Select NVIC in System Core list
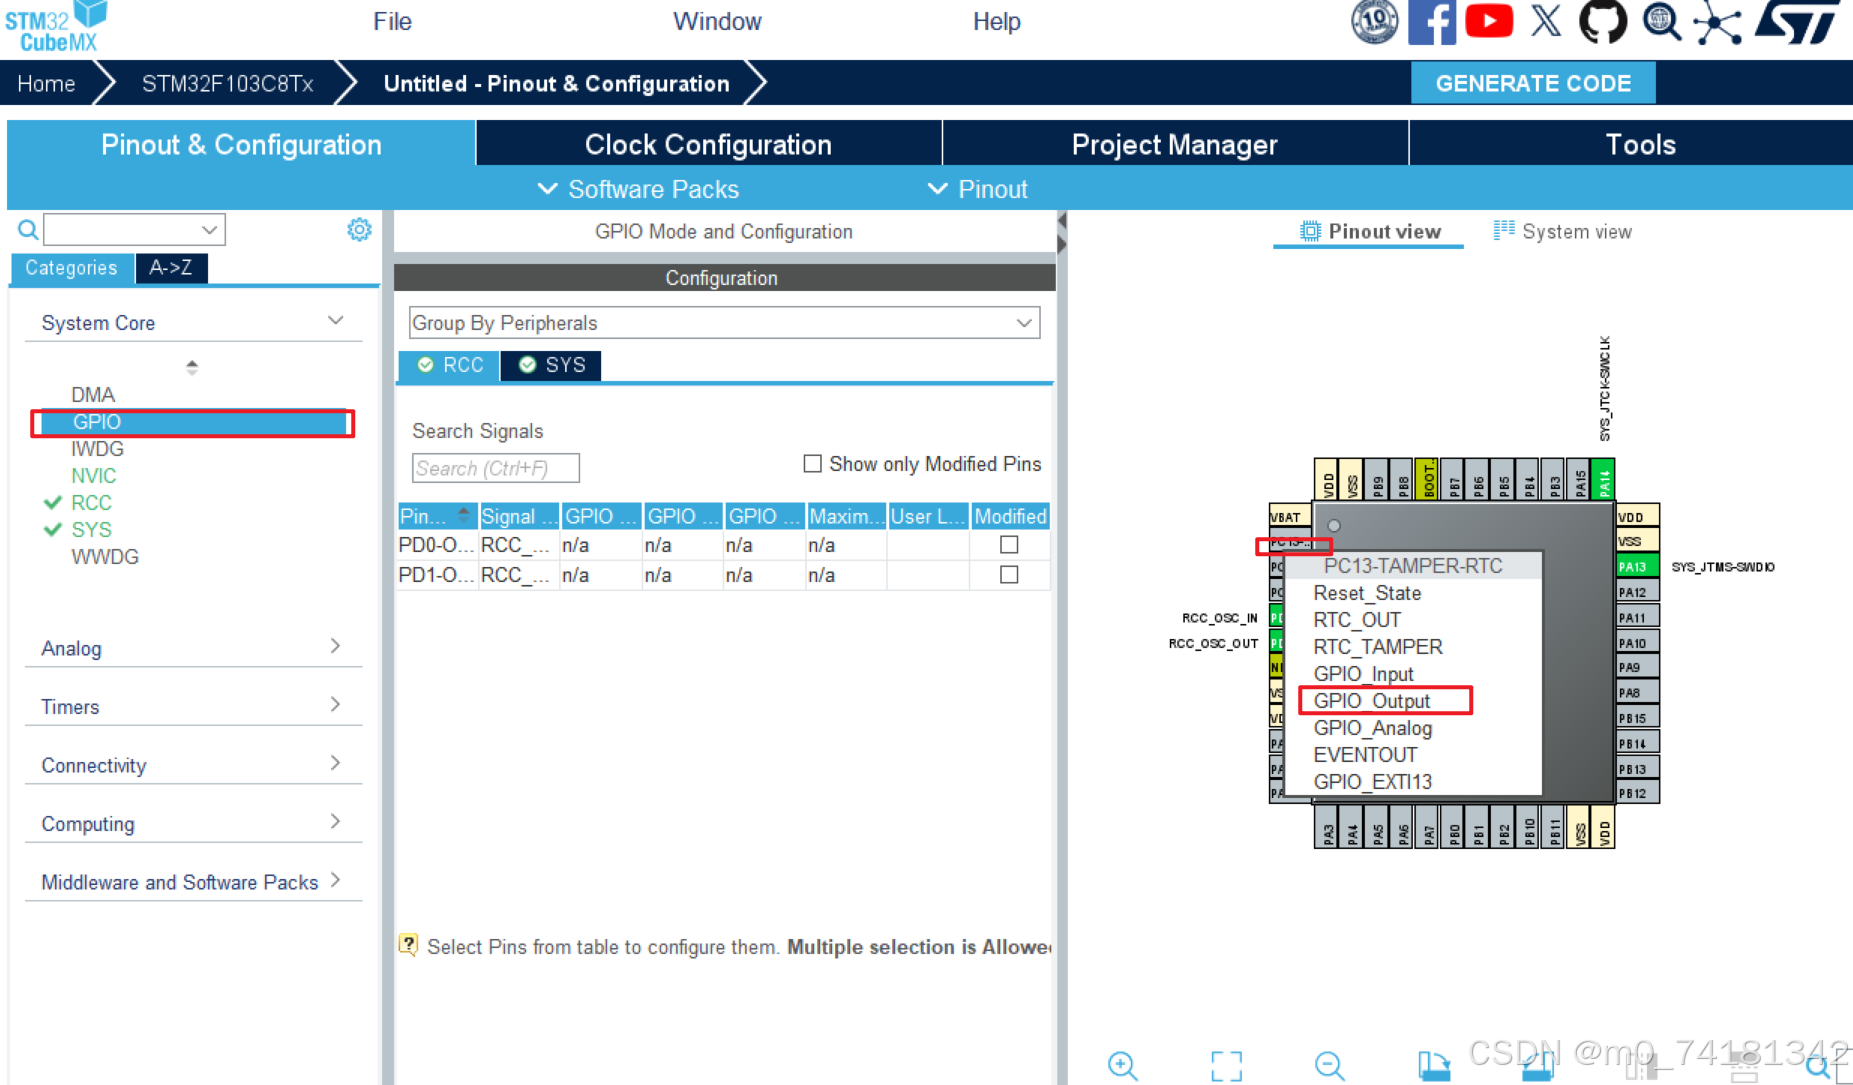Image resolution: width=1853 pixels, height=1085 pixels. (94, 476)
